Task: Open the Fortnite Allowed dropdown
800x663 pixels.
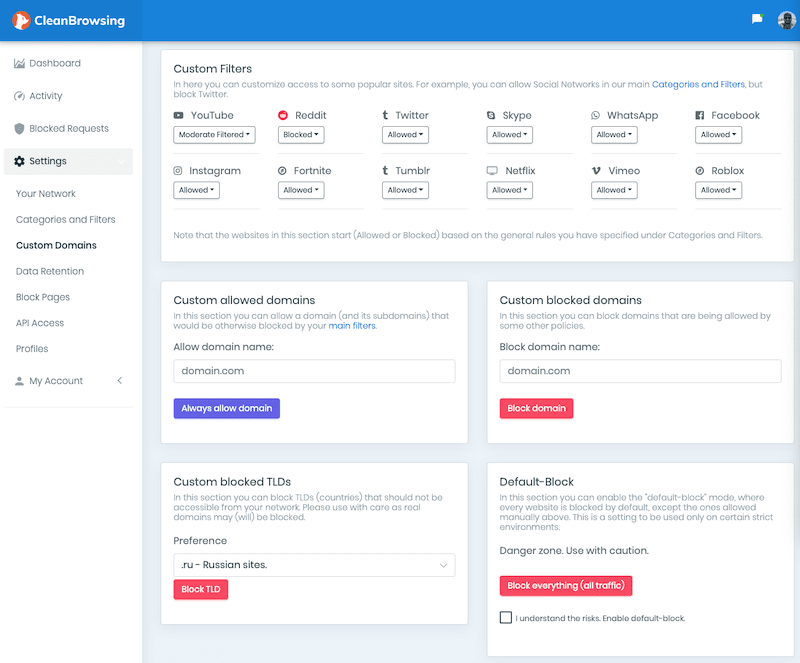Action: click(x=301, y=190)
